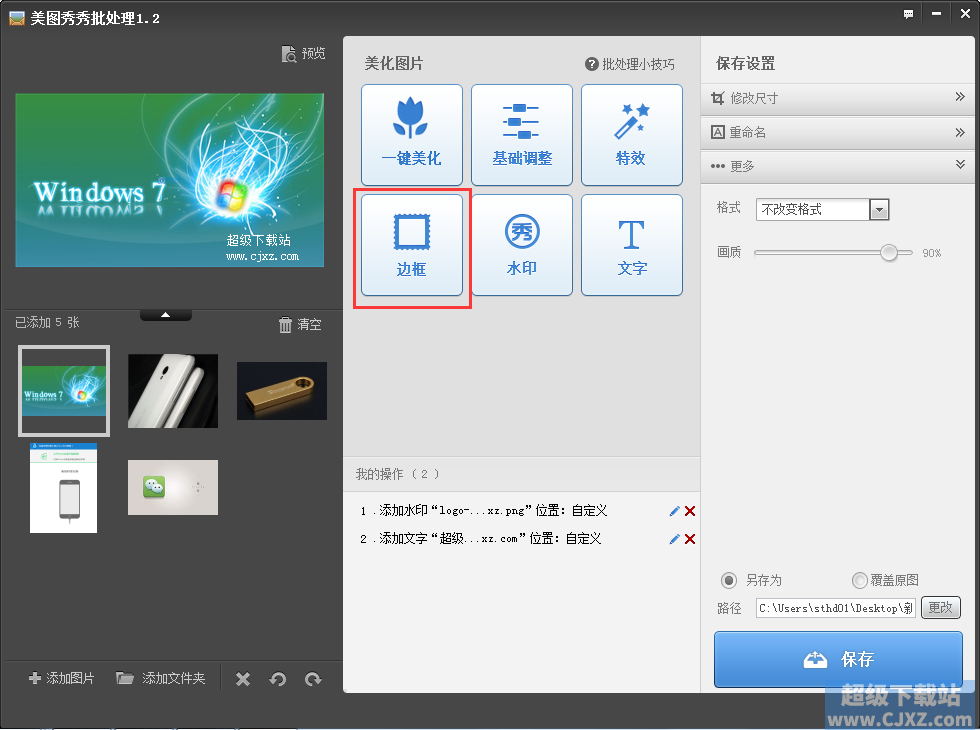980x730 pixels.
Task: Select the gold USB drive thumbnail
Action: pos(282,391)
